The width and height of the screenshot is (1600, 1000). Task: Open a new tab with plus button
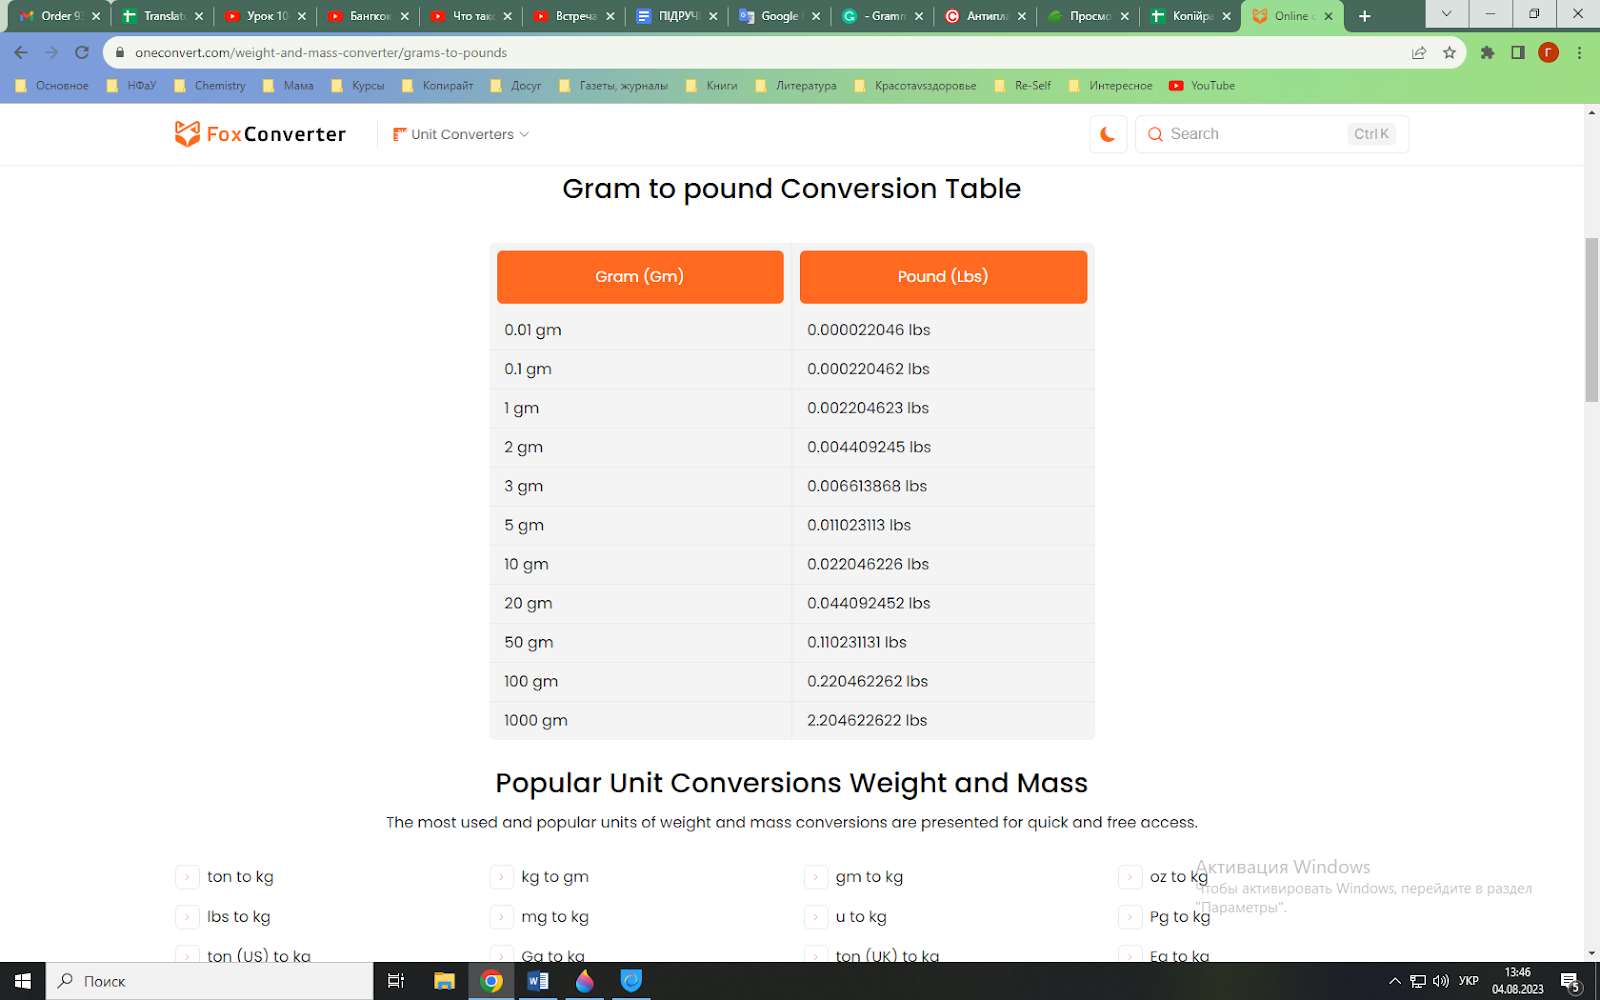(x=1364, y=16)
